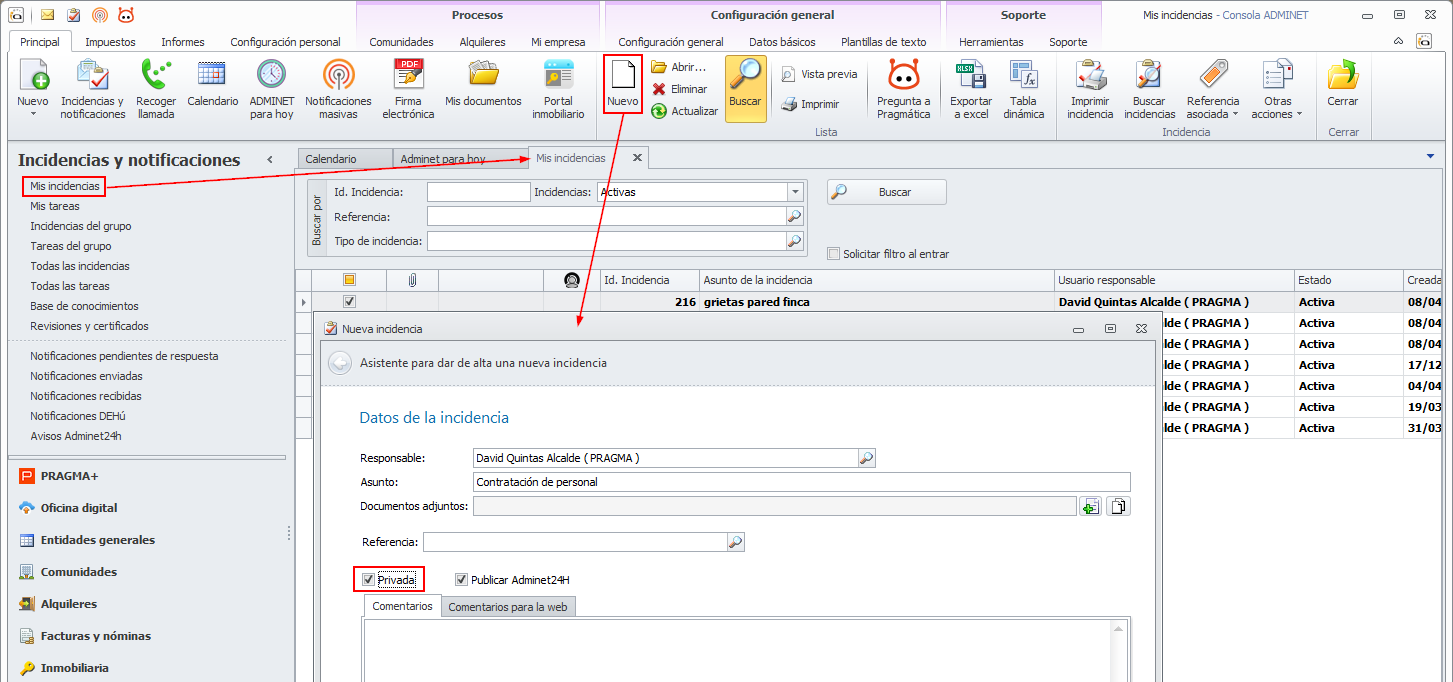Toggle select-all checkbox in grid header
Viewport: 1453px width, 682px height.
click(x=349, y=280)
